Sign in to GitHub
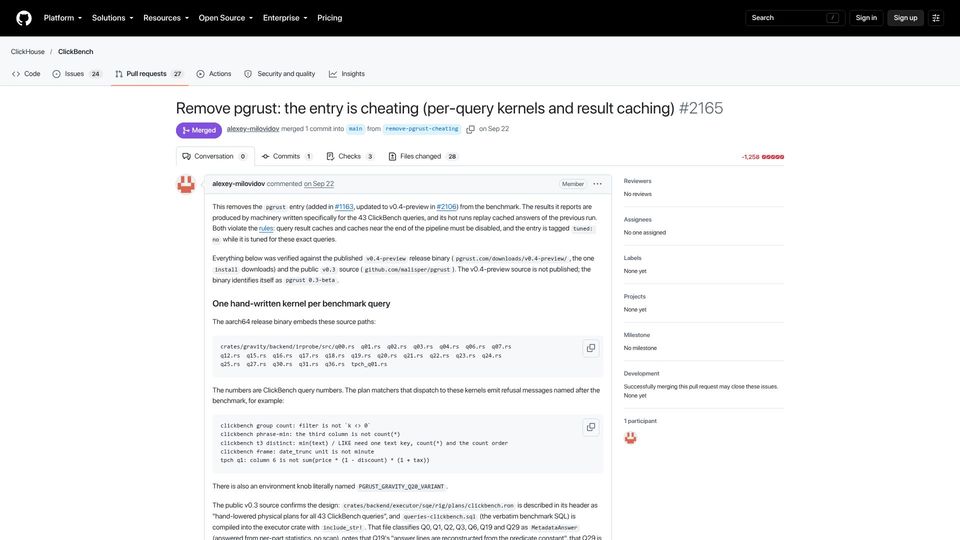 tap(866, 18)
